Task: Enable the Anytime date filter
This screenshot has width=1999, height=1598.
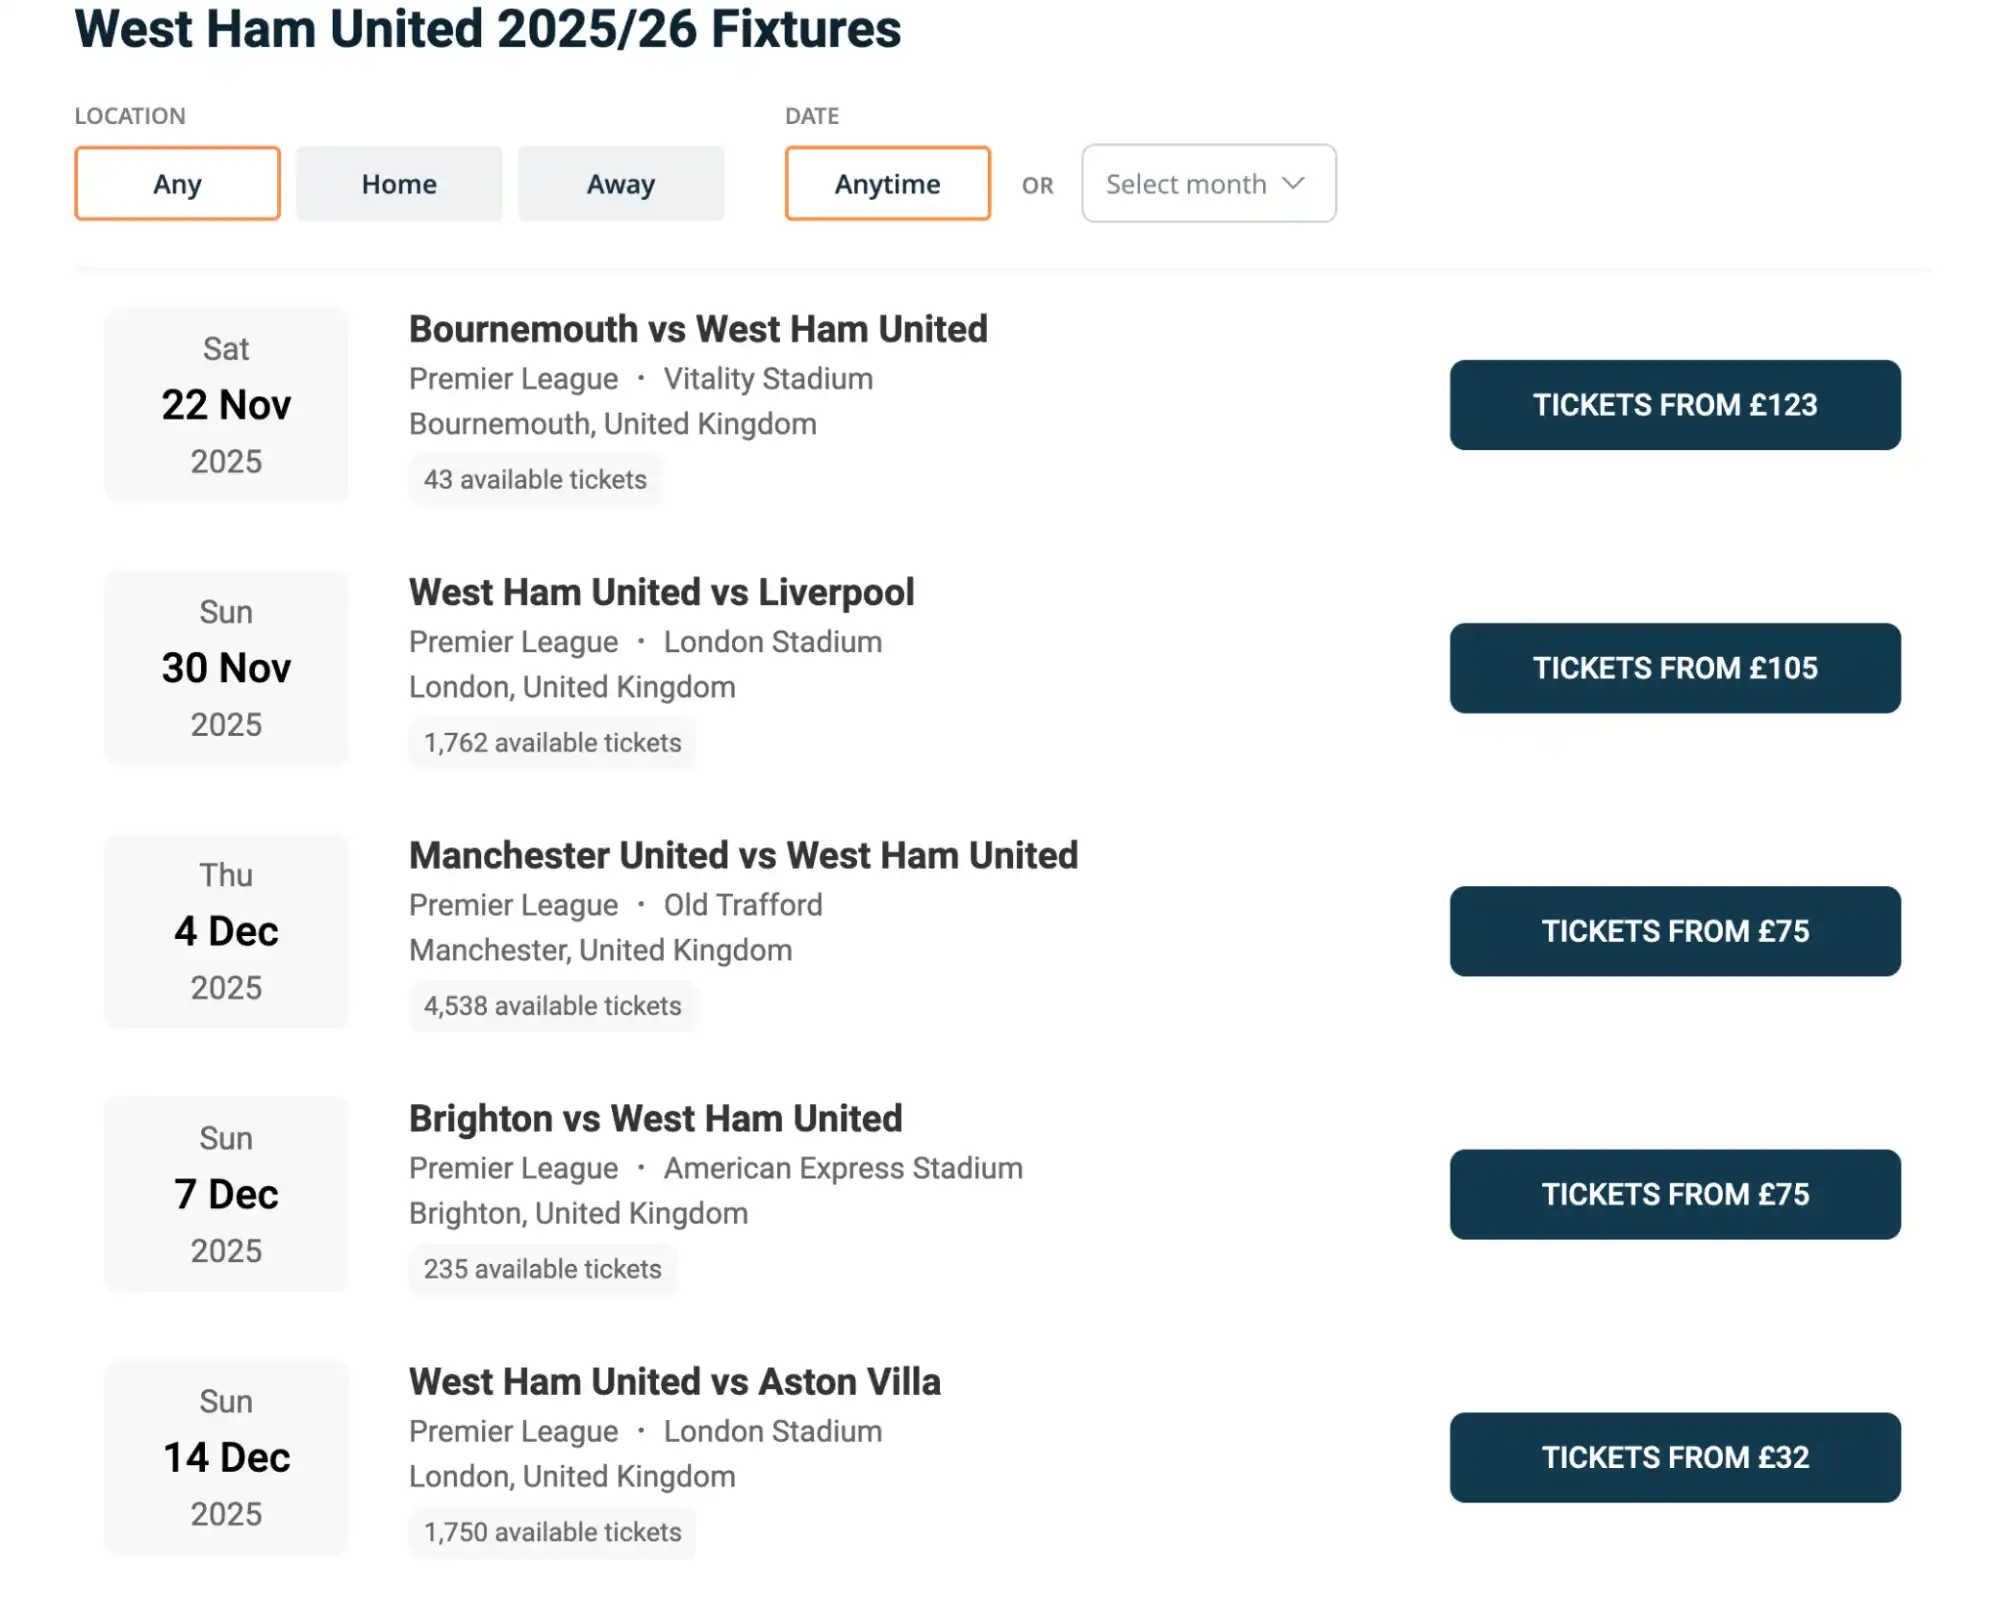Action: (x=886, y=183)
